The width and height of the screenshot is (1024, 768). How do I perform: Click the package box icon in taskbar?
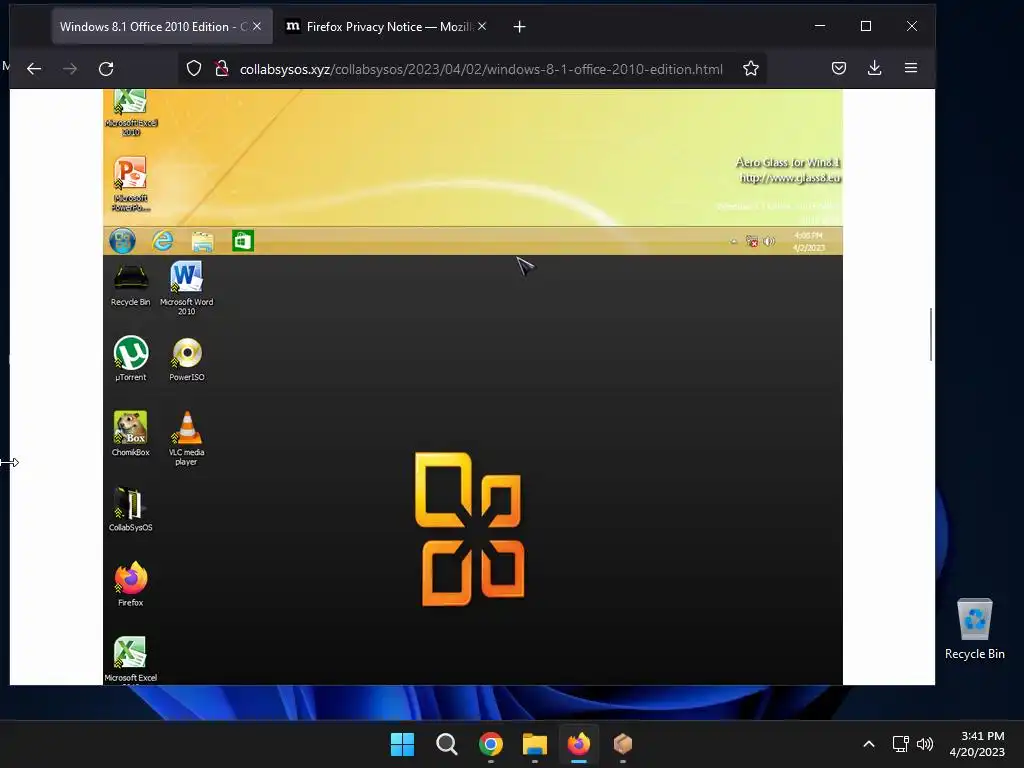[x=622, y=744]
